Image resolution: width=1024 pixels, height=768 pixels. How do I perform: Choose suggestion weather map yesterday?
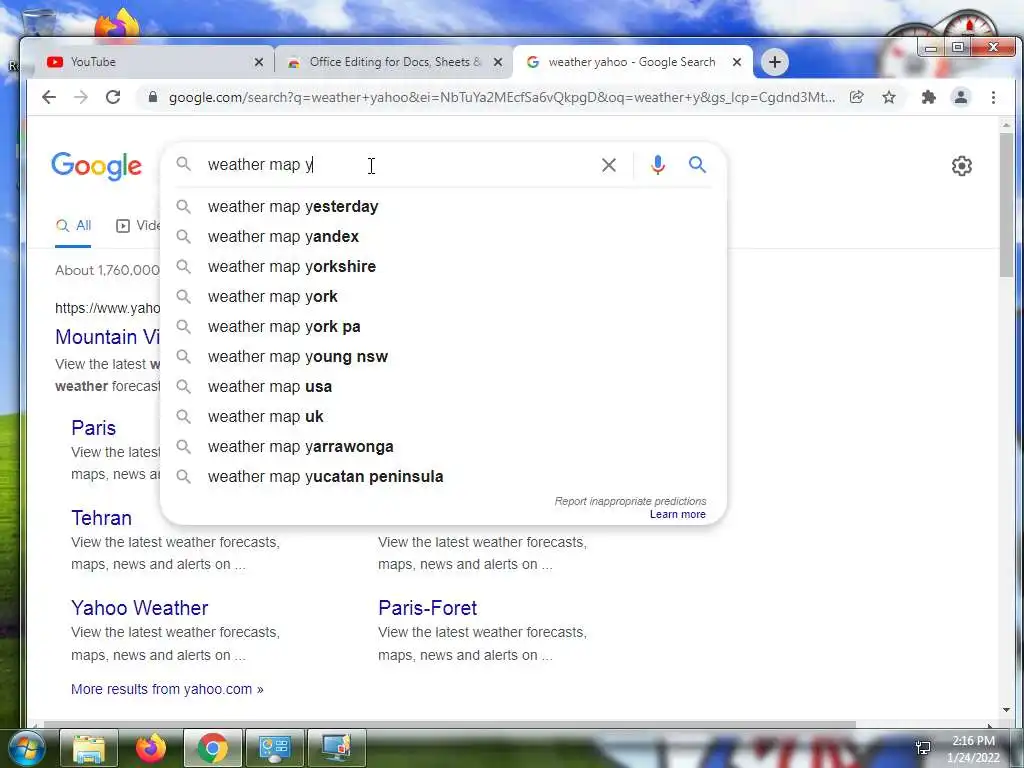(x=443, y=206)
